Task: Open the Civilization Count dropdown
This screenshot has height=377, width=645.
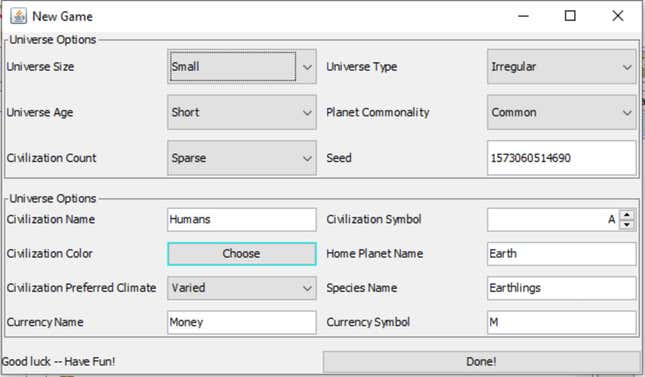Action: coord(242,158)
